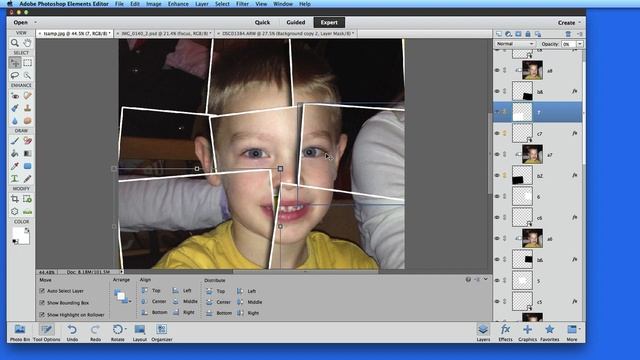
Task: Open the Photo Bin
Action: coord(20,332)
